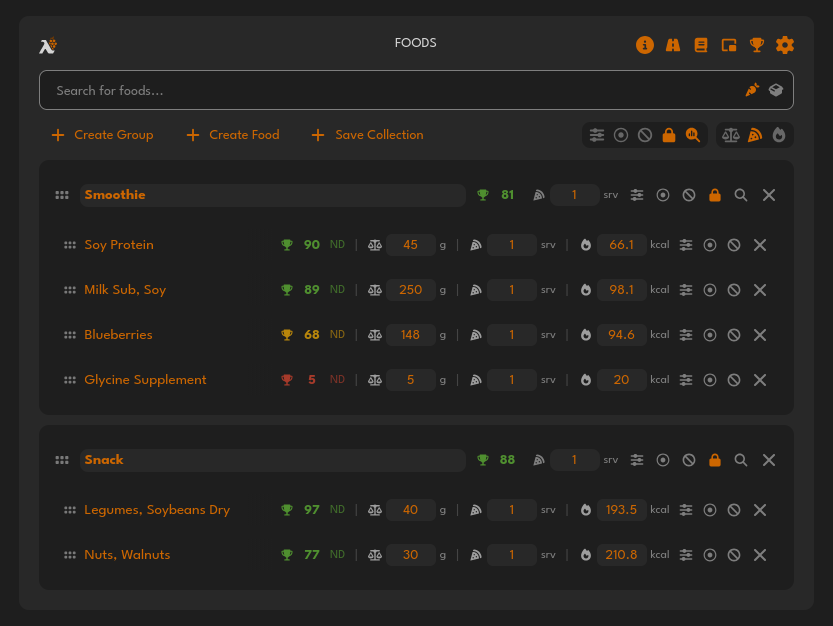Click the Smoothie group servings field
Image resolution: width=833 pixels, height=626 pixels.
tap(574, 195)
